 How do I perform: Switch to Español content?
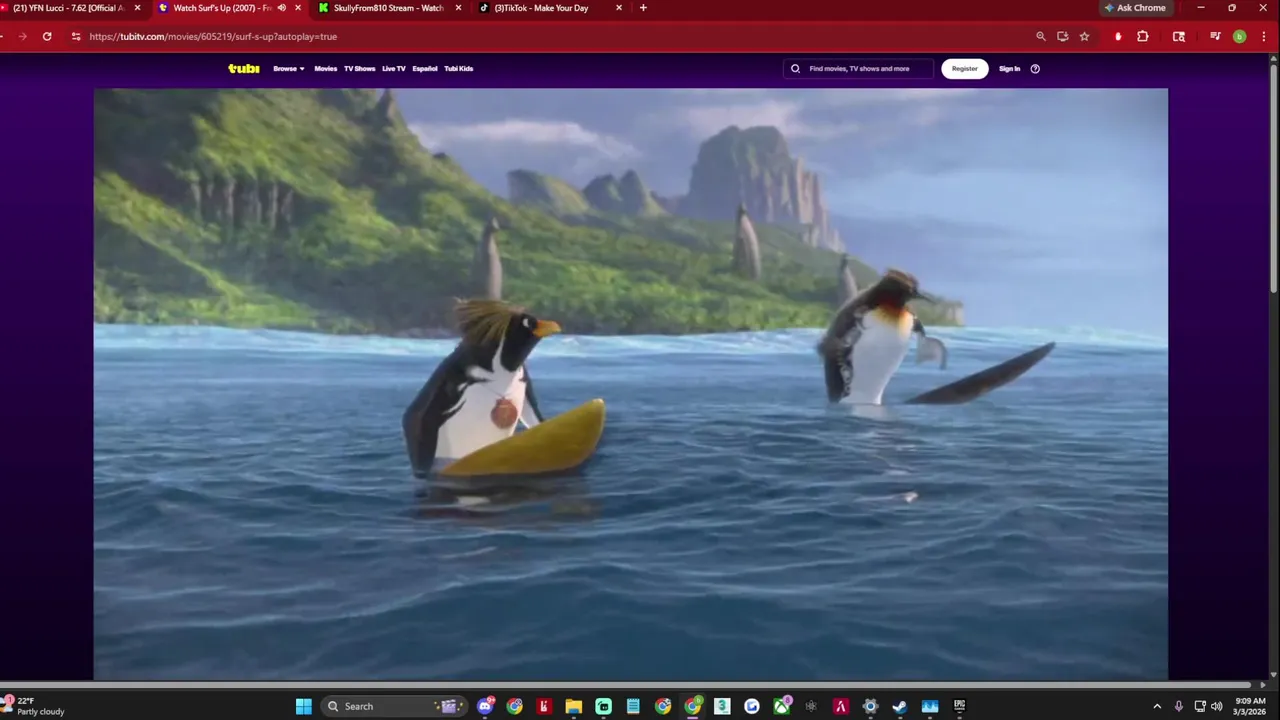425,69
